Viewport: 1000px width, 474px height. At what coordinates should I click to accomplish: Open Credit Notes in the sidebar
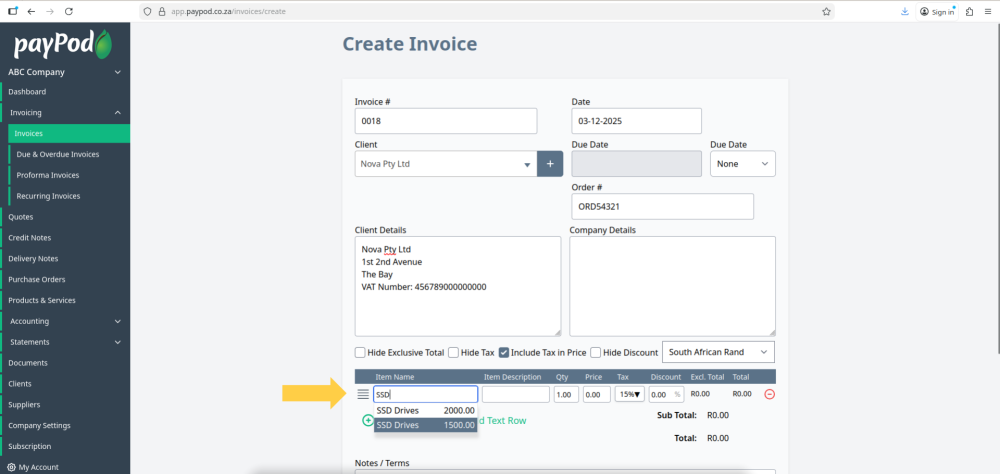tap(30, 238)
